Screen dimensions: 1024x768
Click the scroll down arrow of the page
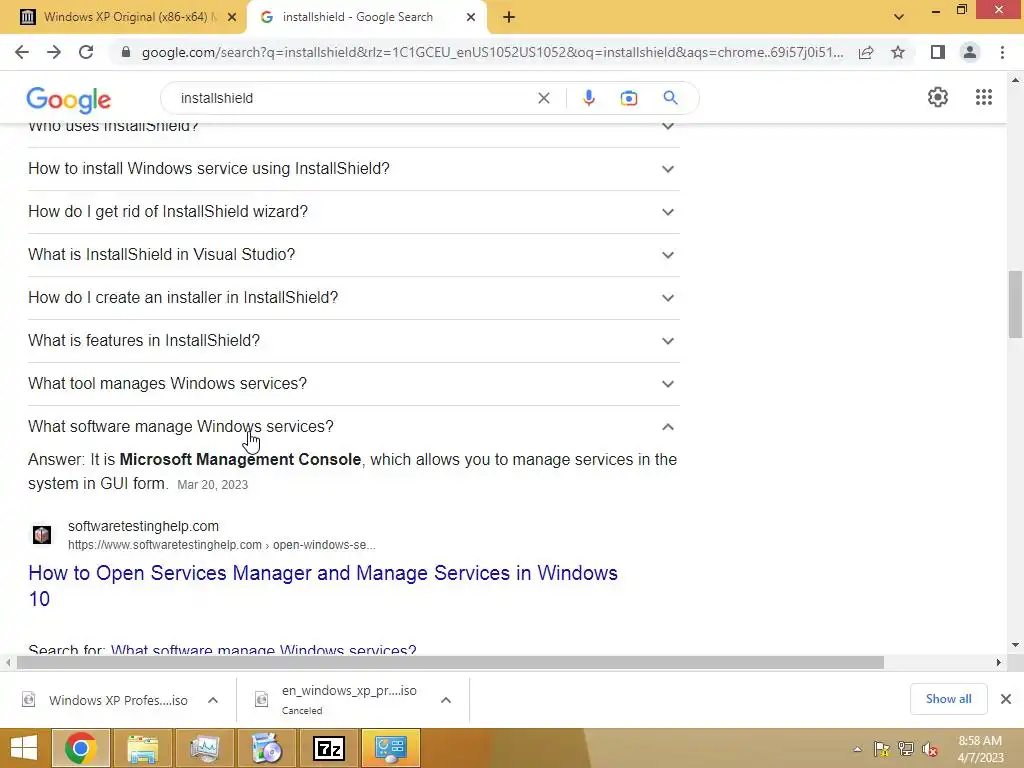coord(1015,645)
